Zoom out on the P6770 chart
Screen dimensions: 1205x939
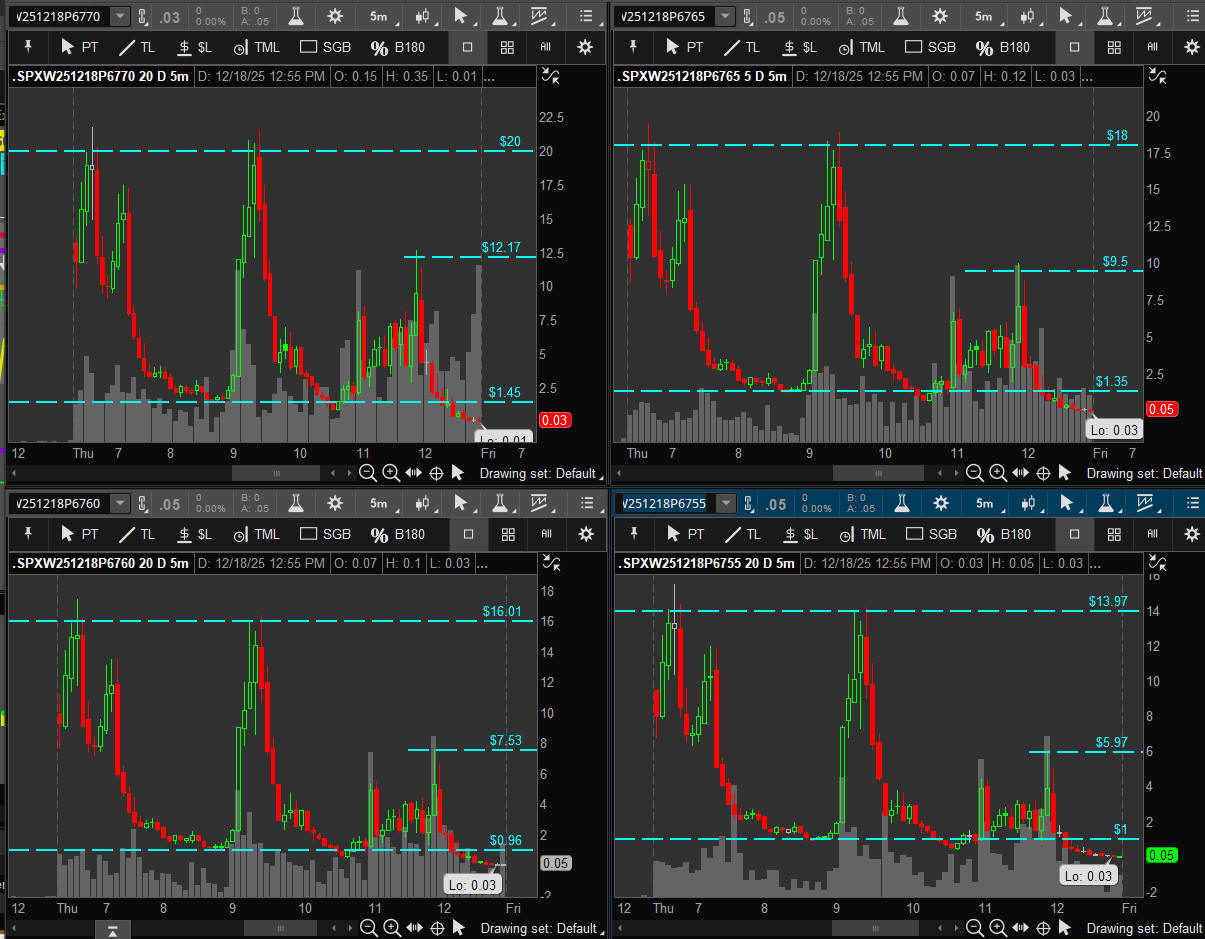tap(367, 473)
